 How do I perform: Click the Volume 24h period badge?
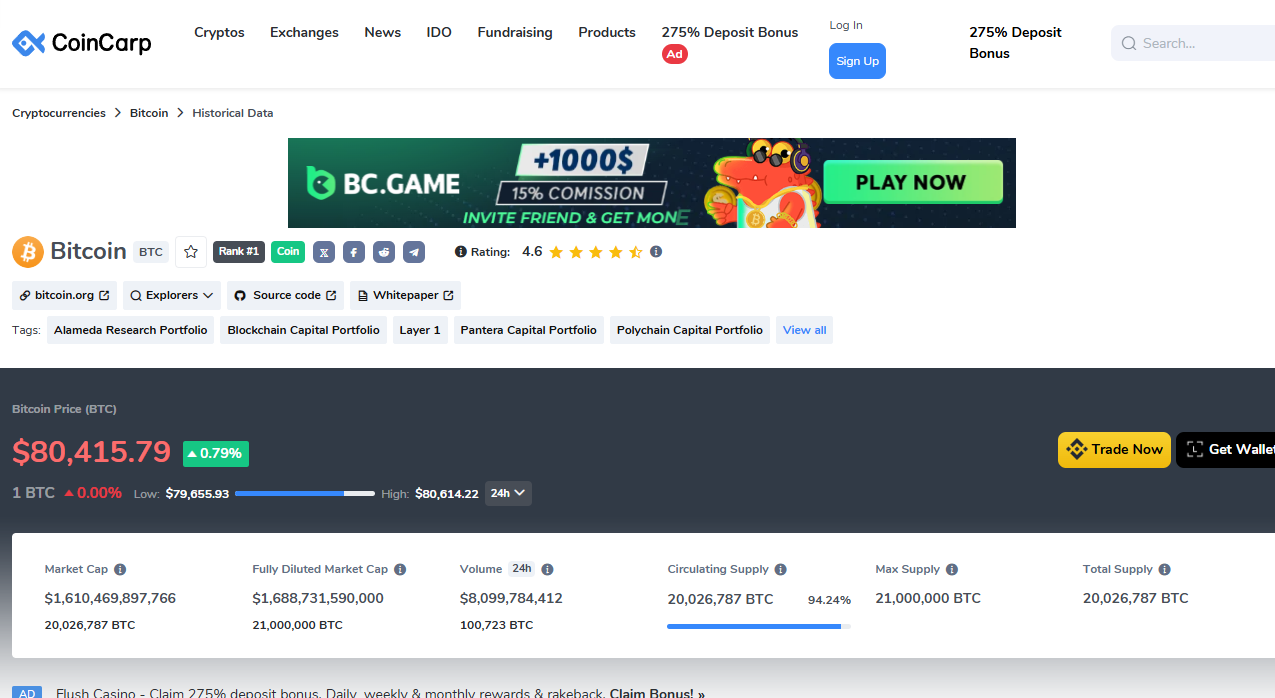point(522,569)
